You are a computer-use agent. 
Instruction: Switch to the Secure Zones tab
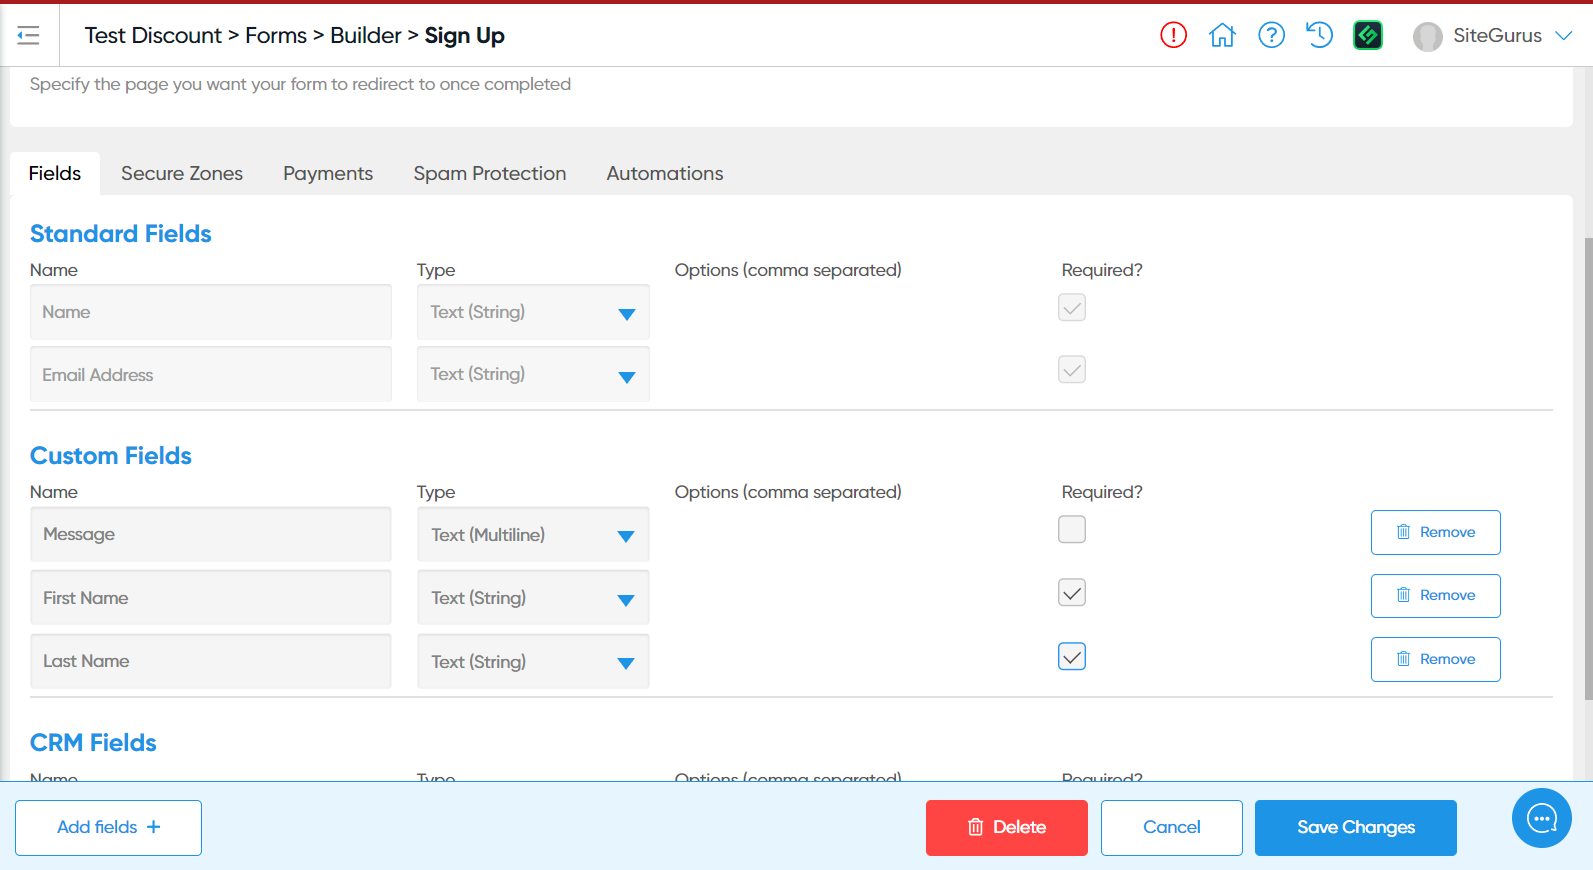182,173
